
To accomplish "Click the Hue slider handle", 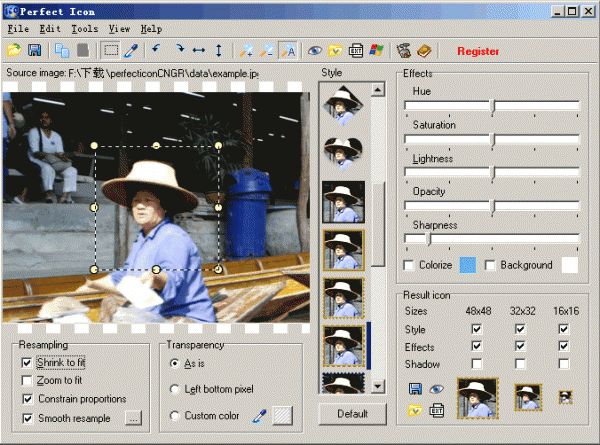I will (493, 106).
